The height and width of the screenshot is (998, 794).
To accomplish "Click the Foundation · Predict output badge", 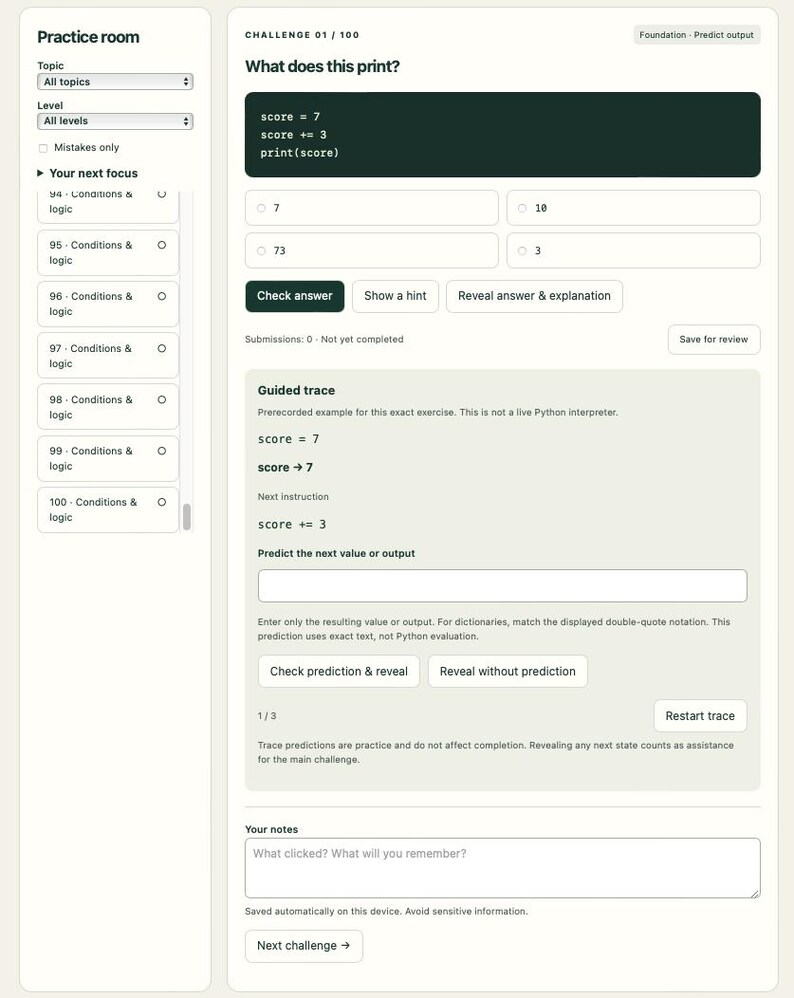I will (697, 35).
